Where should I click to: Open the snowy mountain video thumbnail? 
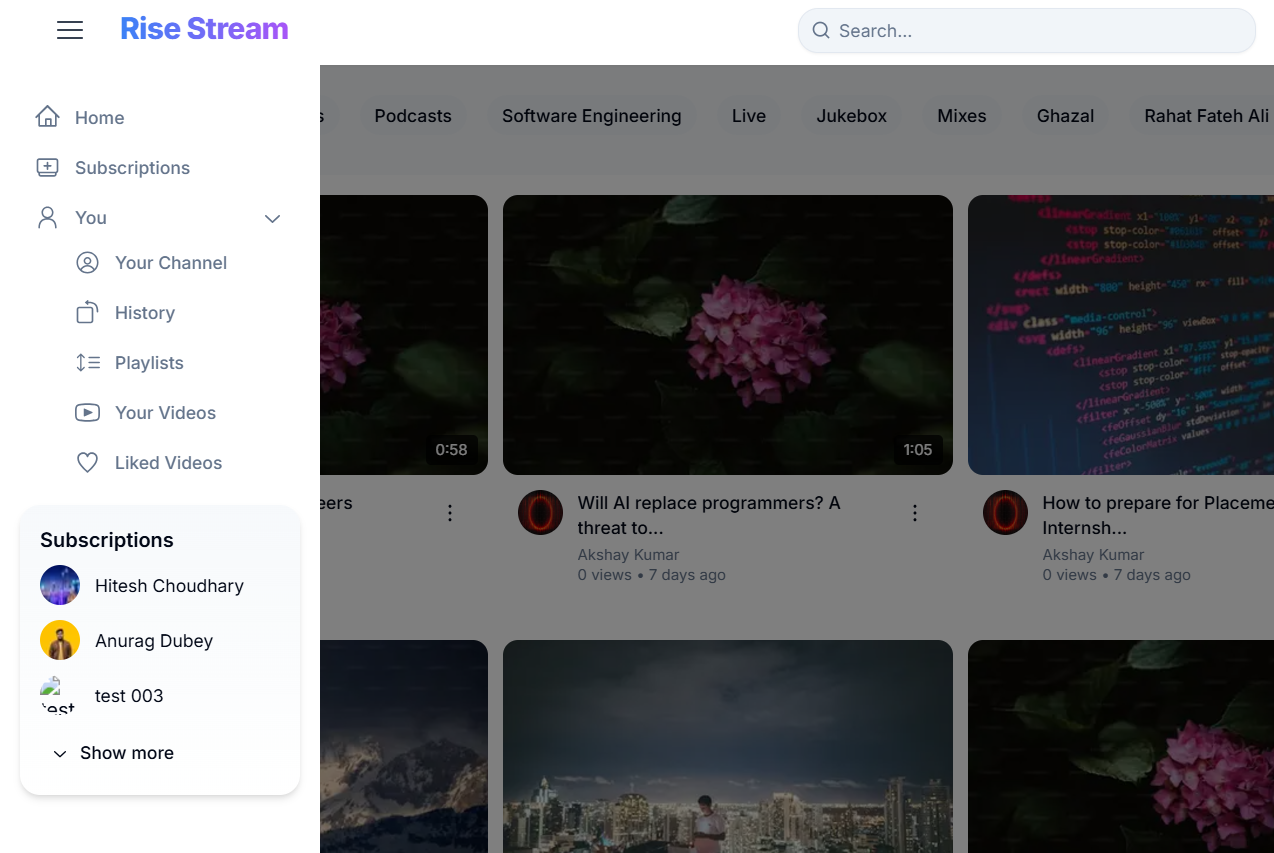(404, 746)
